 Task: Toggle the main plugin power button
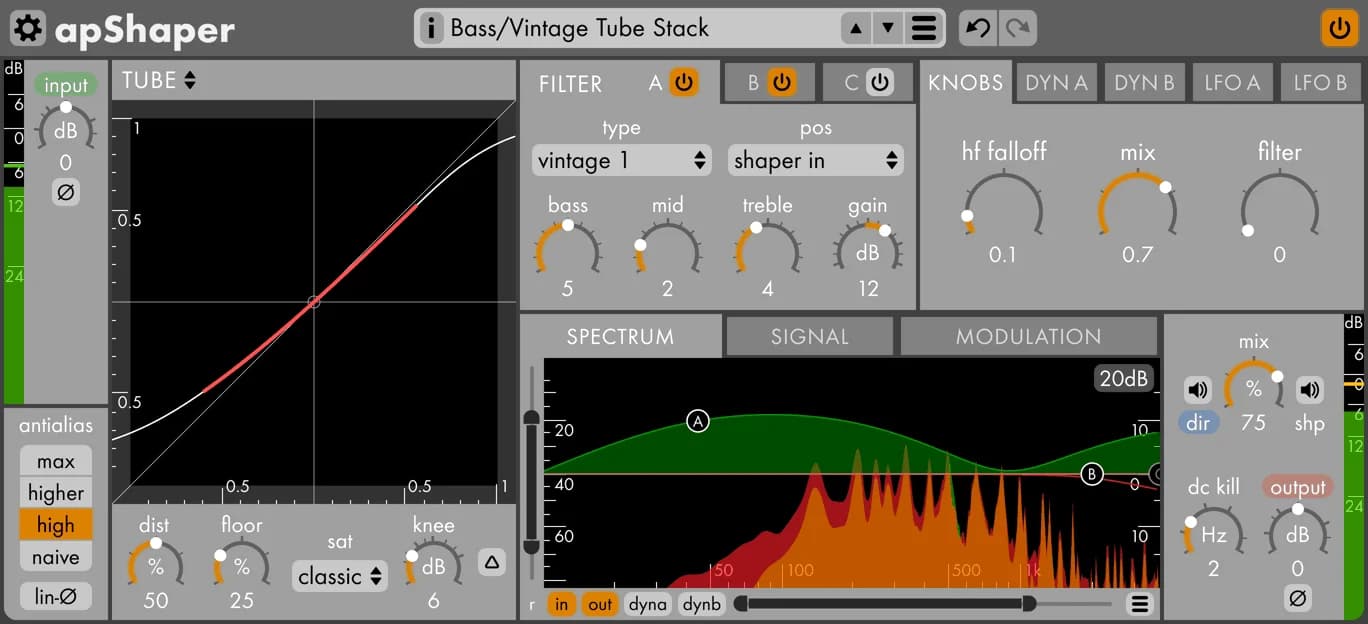(x=1339, y=28)
